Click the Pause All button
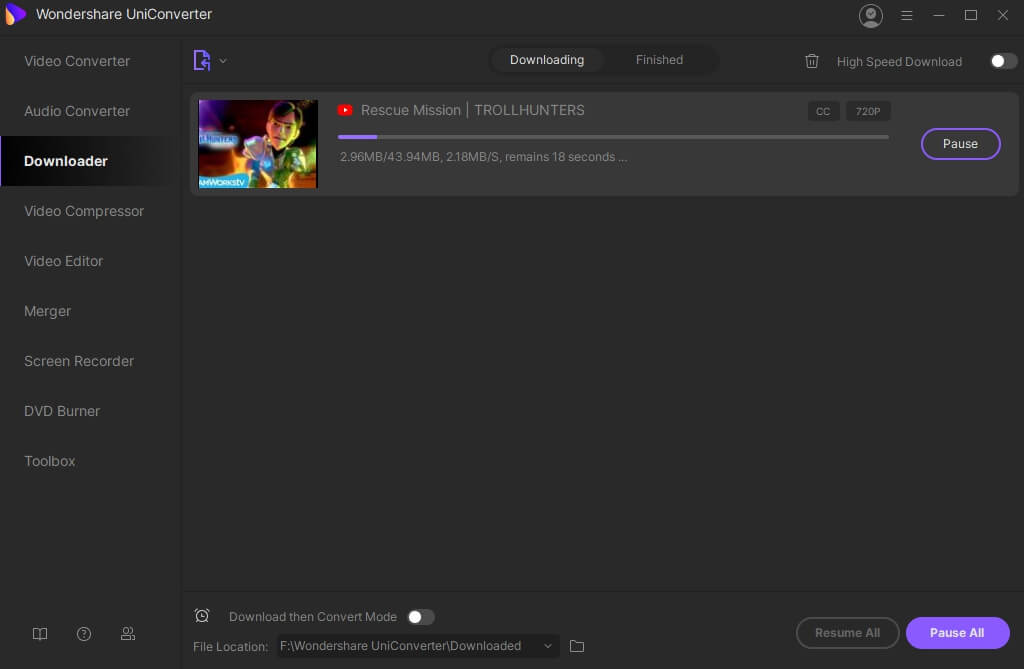This screenshot has height=669, width=1024. [x=957, y=633]
